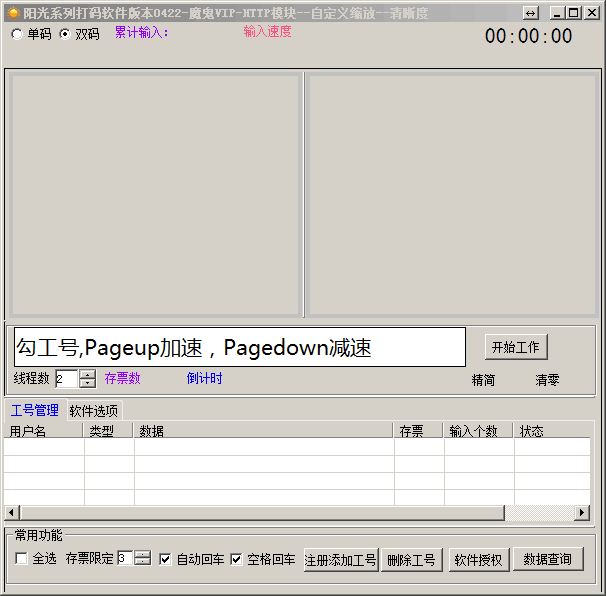Image resolution: width=606 pixels, height=596 pixels.
Task: Click the scrollbar right arrow of the table
Action: click(582, 513)
